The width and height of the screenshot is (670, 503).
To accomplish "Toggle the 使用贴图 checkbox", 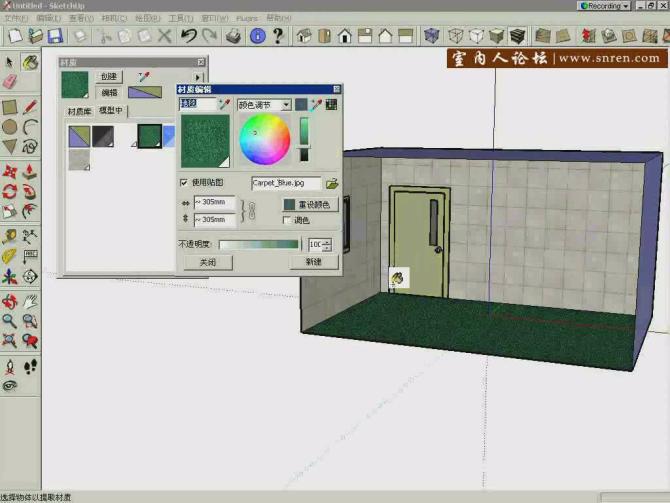I will tap(183, 183).
